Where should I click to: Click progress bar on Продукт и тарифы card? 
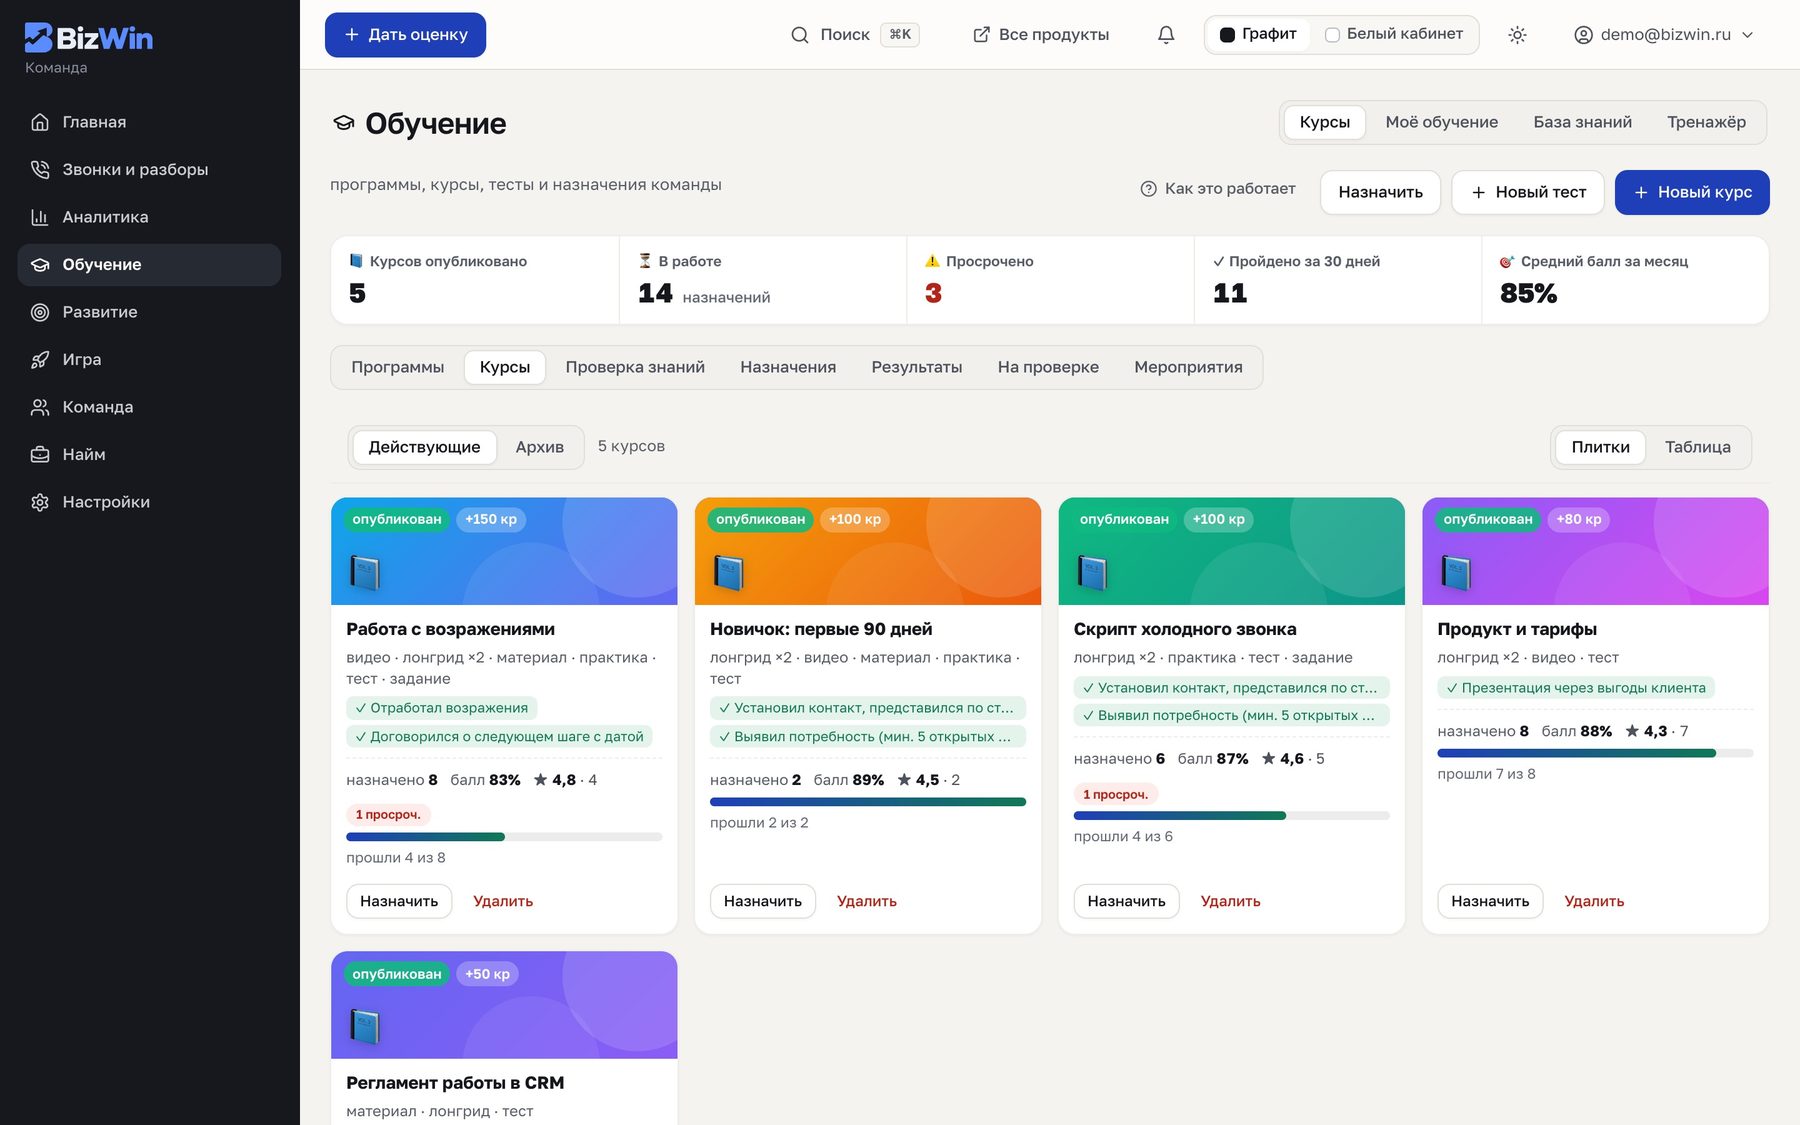coord(1595,753)
